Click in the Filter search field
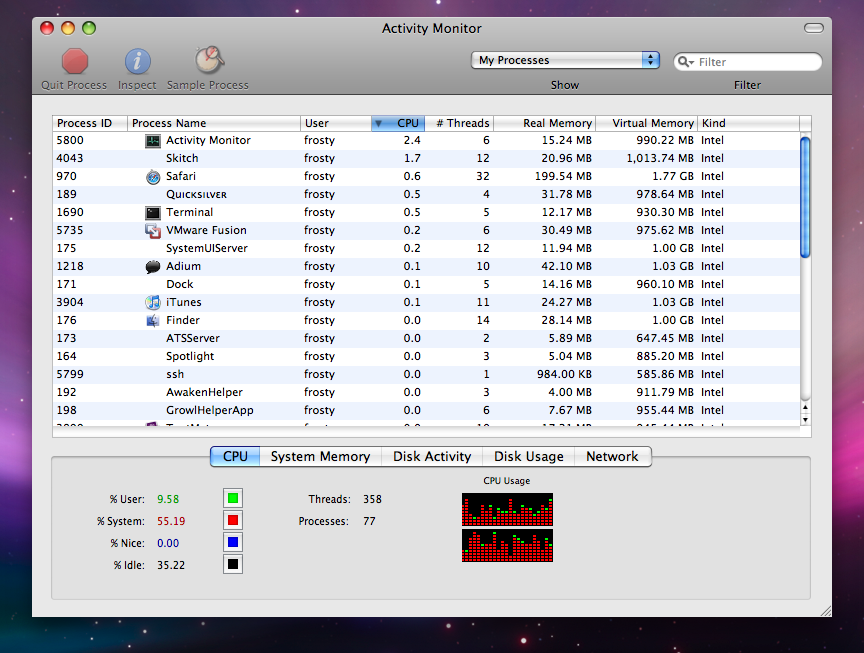The height and width of the screenshot is (653, 864). tap(755, 62)
